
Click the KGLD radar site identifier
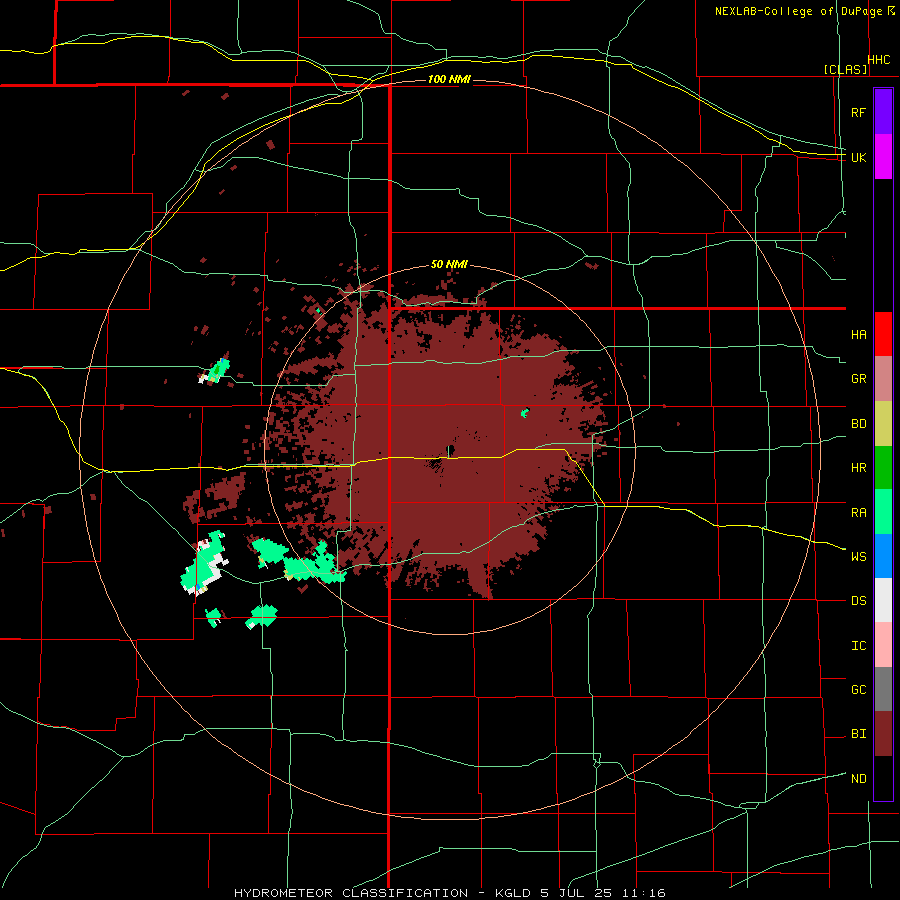click(511, 893)
